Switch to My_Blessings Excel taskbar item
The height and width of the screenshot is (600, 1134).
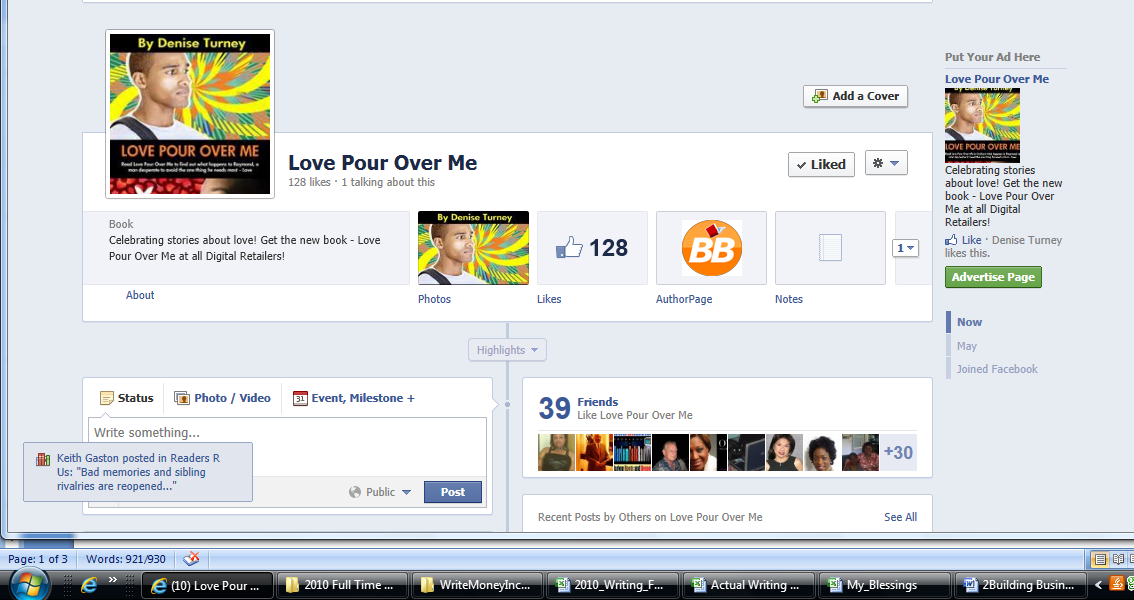pyautogui.click(x=884, y=585)
